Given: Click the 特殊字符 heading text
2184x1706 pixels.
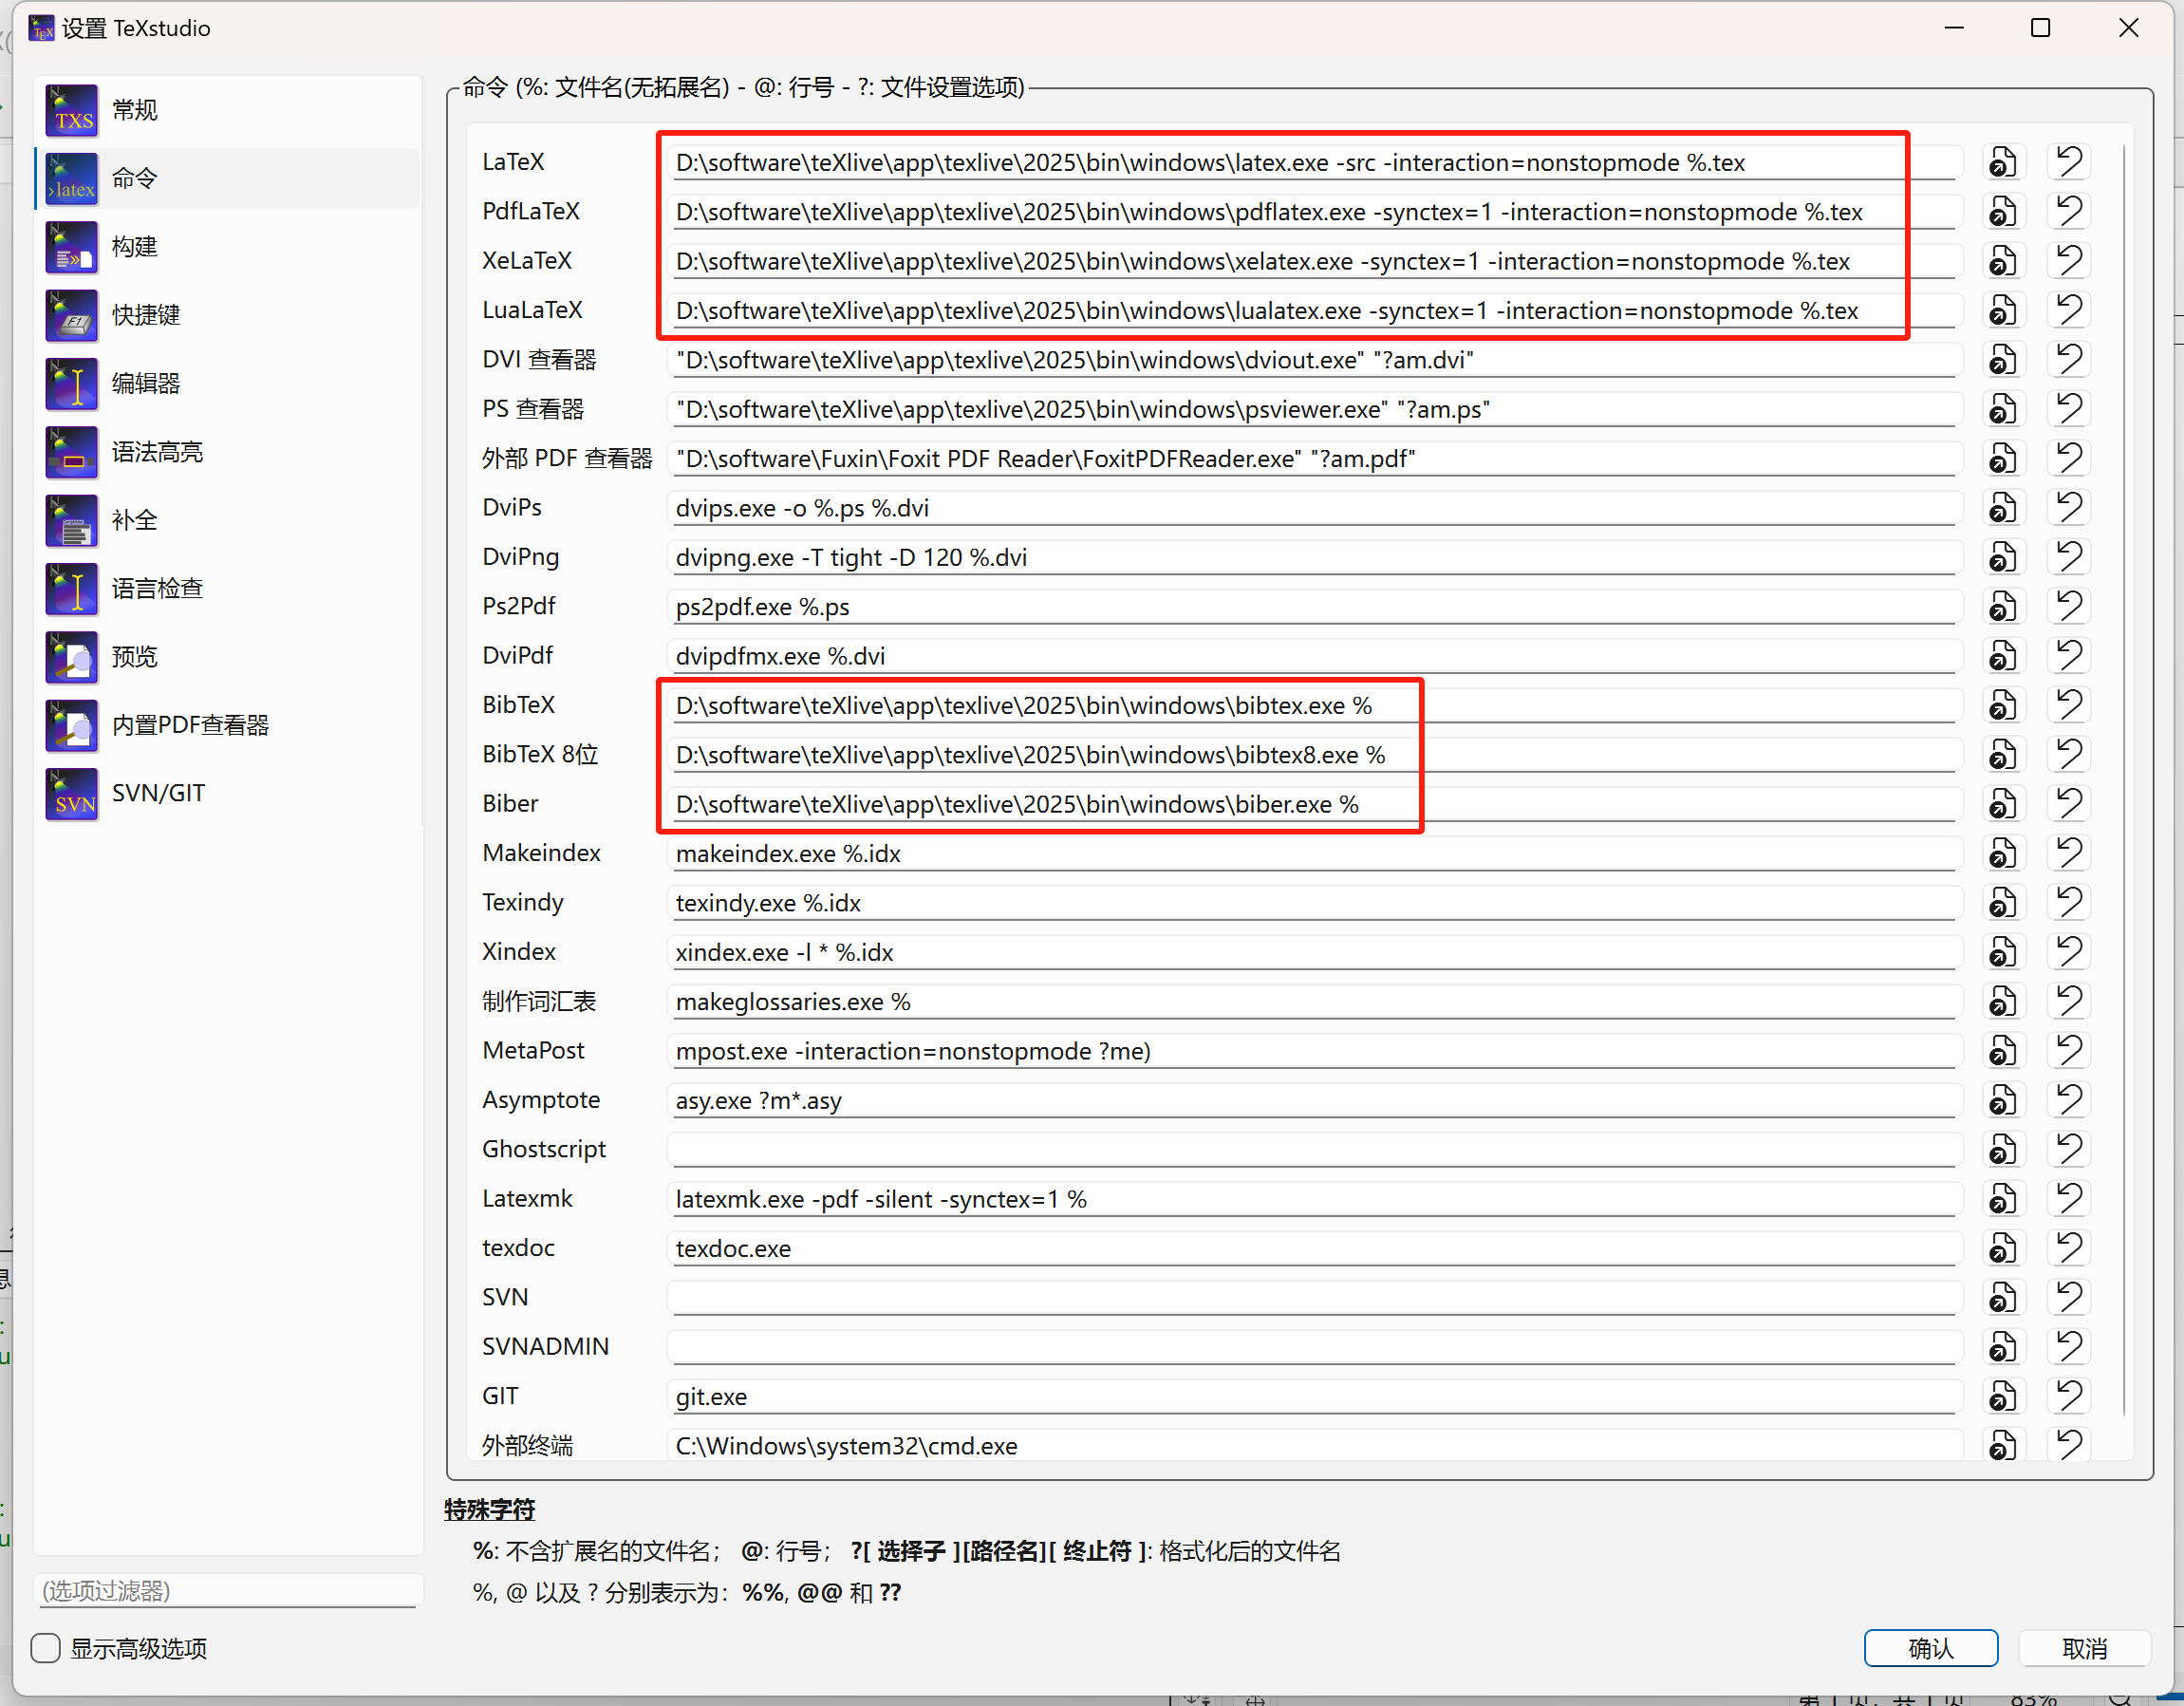Looking at the screenshot, I should [x=490, y=1510].
